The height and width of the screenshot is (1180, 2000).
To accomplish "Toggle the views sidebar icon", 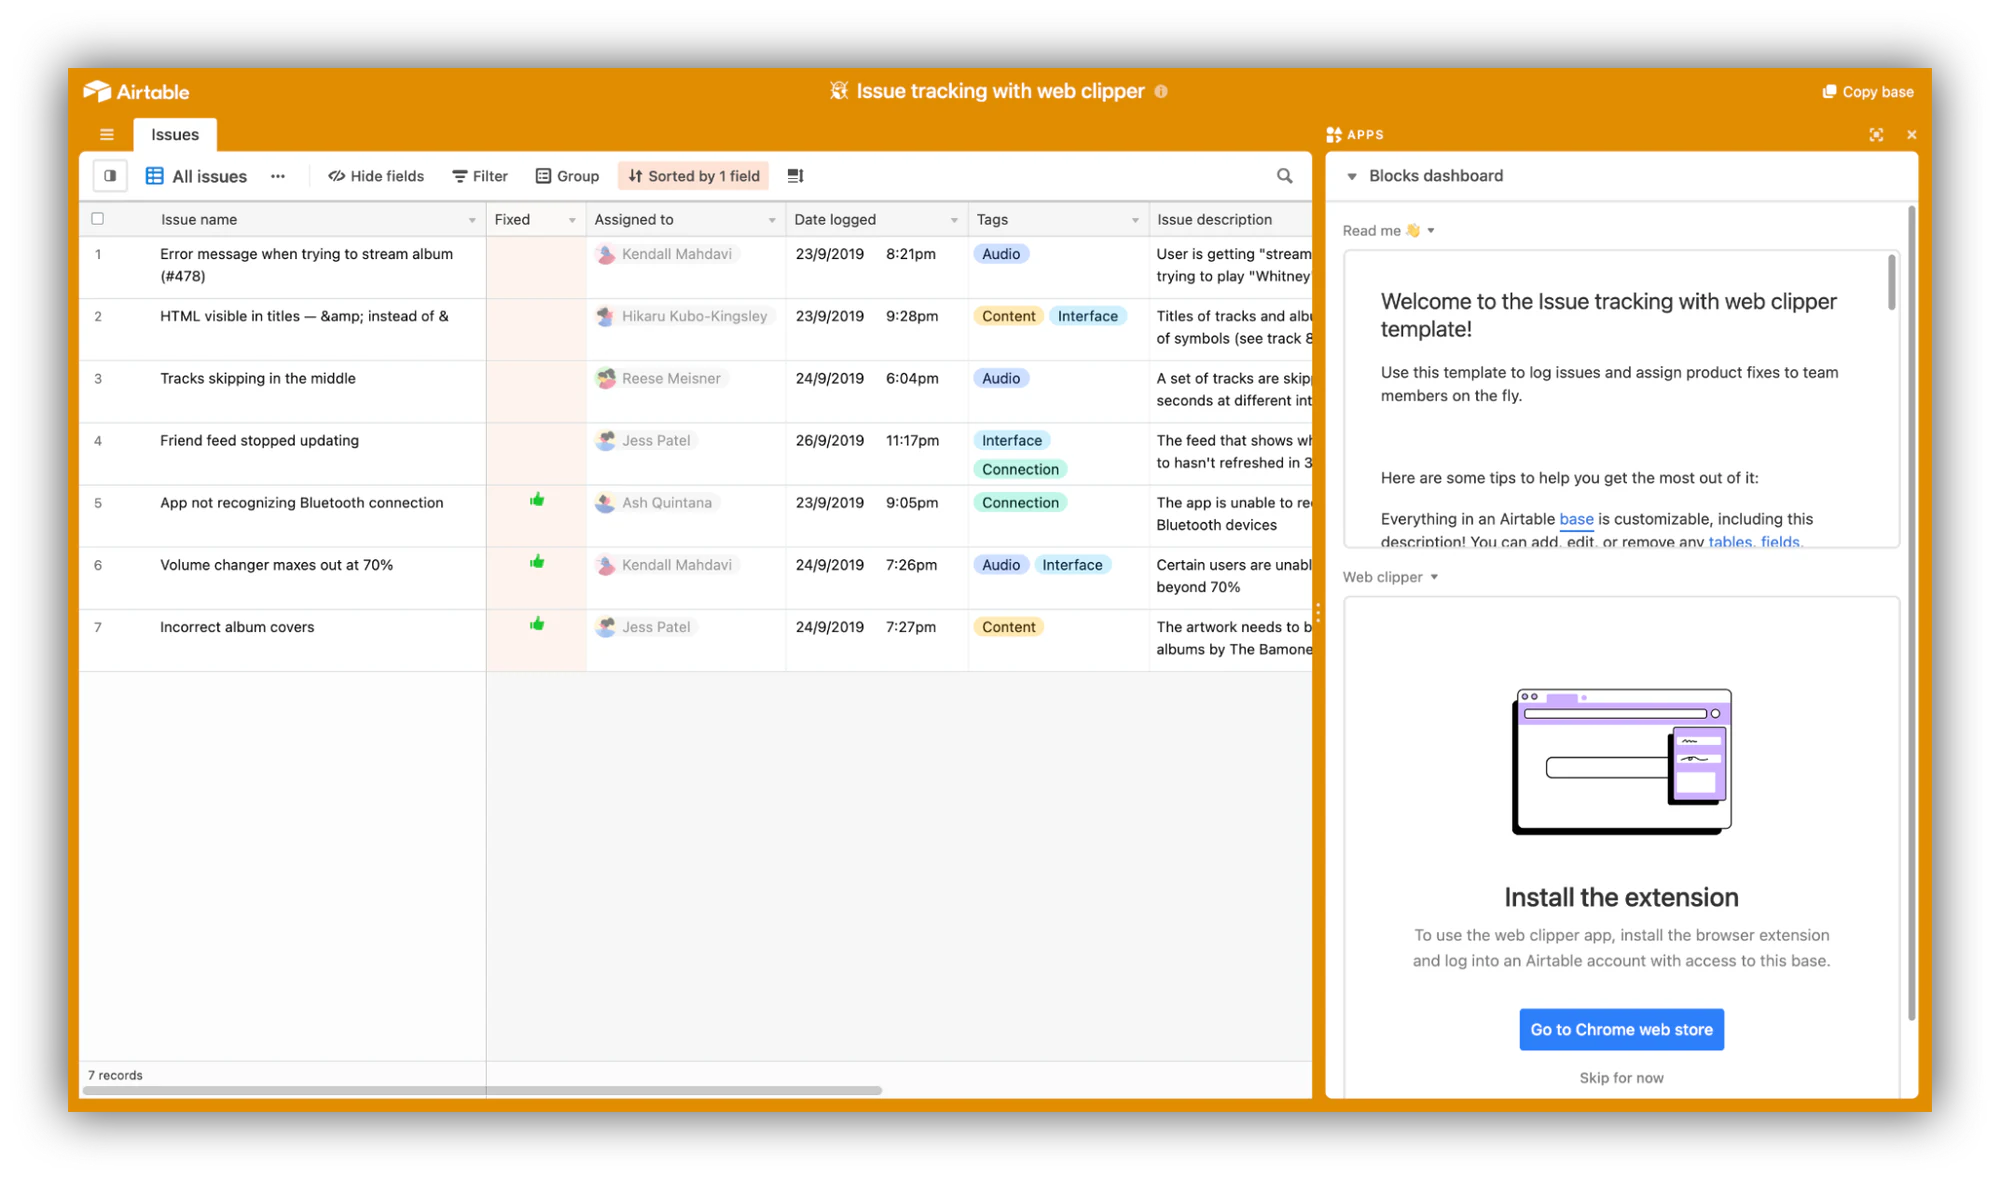I will [110, 176].
